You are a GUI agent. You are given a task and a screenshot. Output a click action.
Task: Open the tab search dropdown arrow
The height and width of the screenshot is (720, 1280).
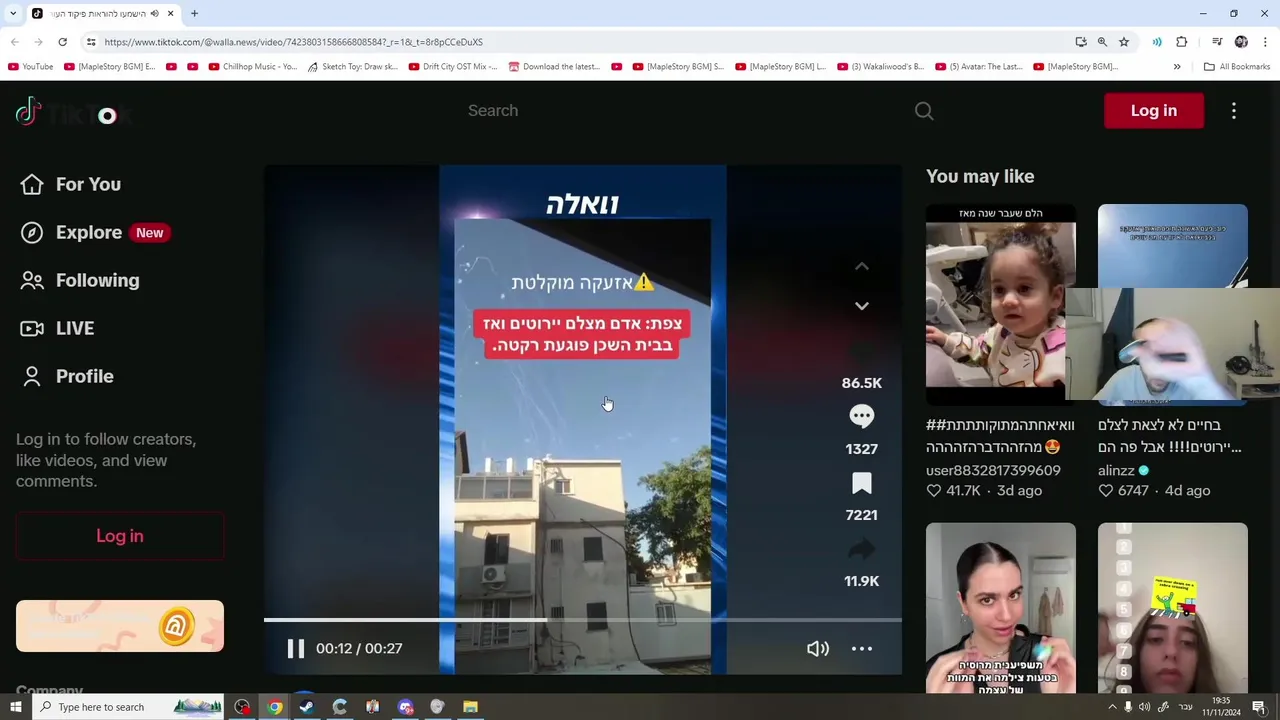pos(13,14)
